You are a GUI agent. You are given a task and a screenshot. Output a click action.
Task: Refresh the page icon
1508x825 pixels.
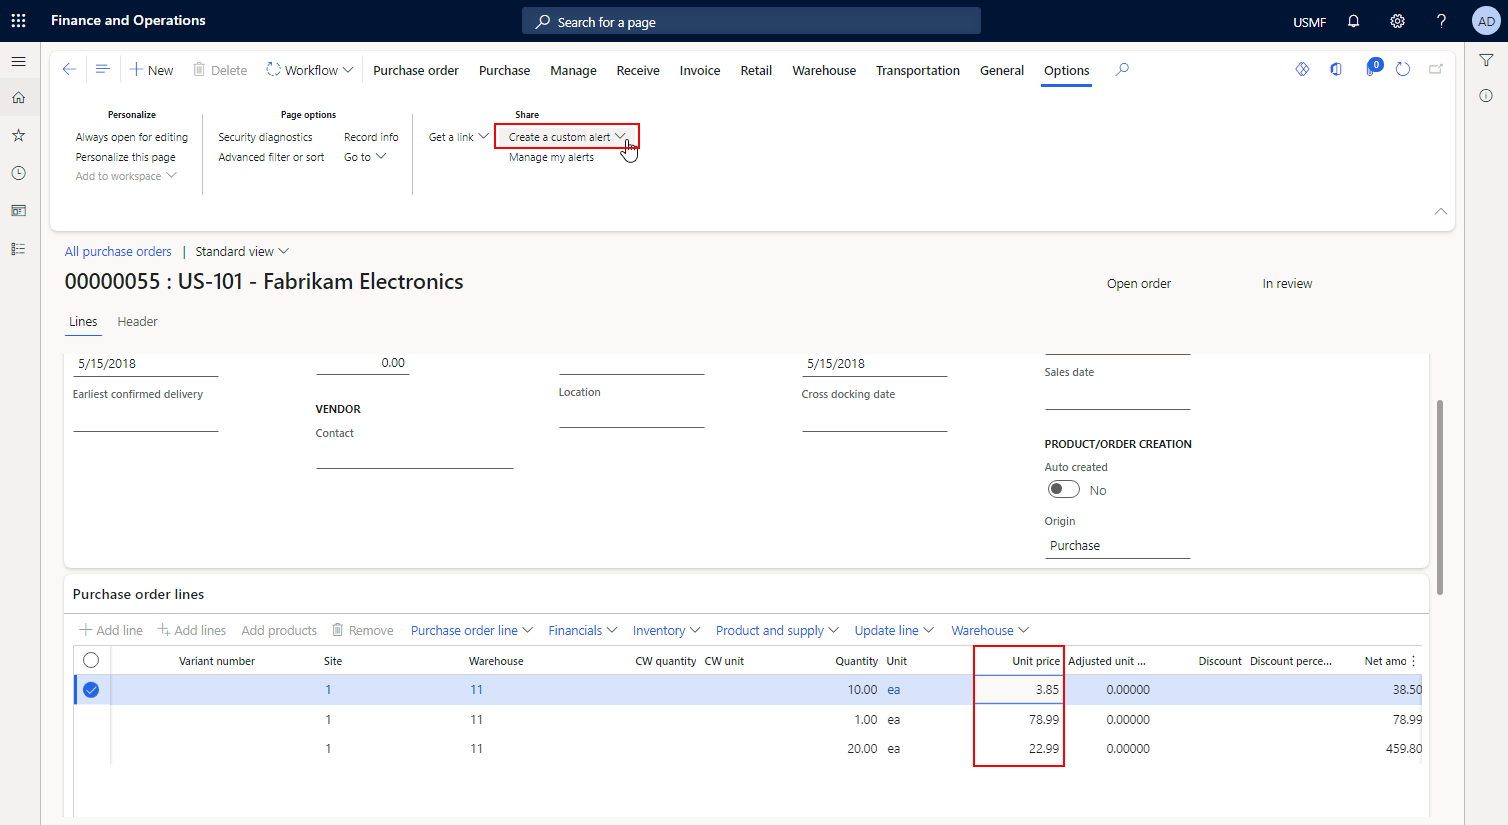(x=1403, y=69)
